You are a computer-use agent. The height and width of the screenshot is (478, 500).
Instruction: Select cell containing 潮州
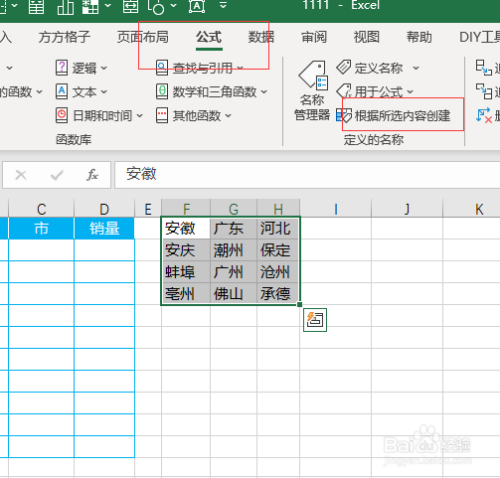(234, 250)
